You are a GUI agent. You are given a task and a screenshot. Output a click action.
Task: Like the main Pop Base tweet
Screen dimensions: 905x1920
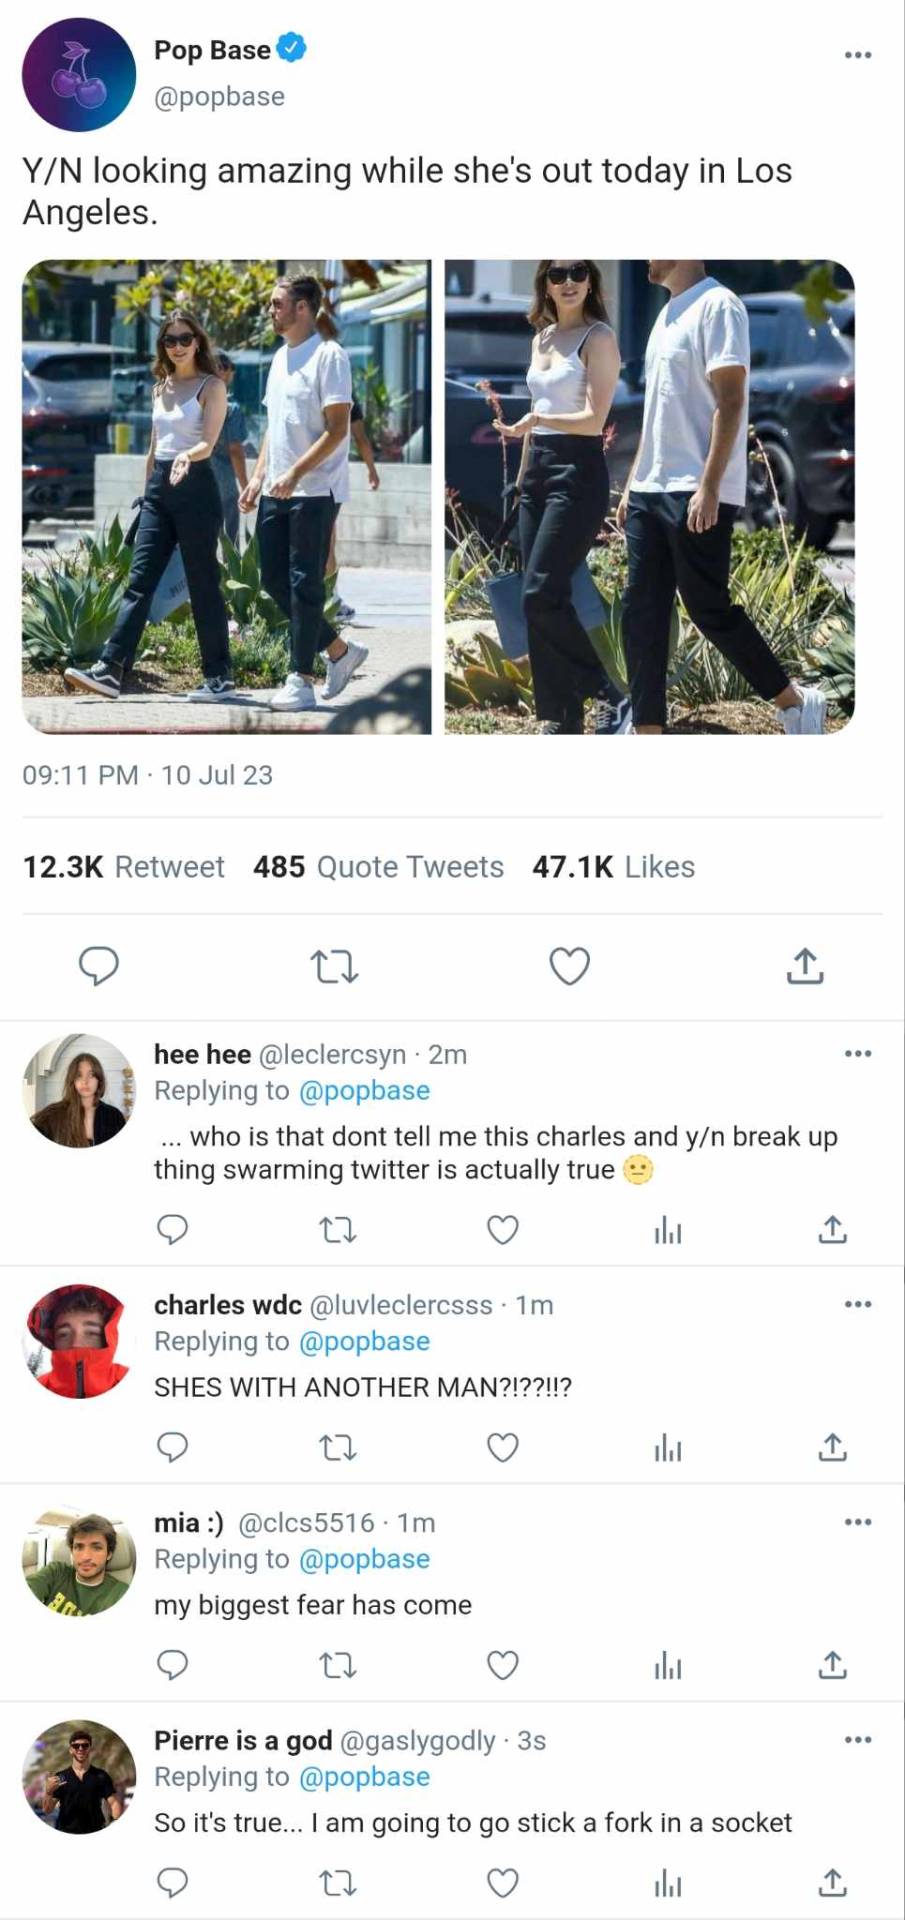coord(570,966)
